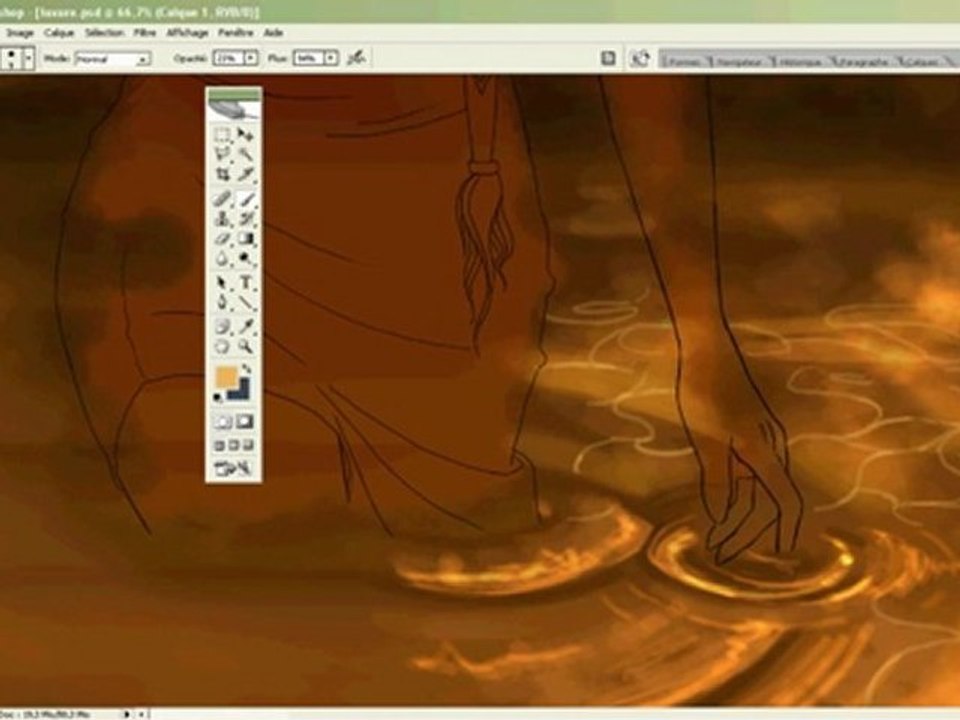Select the Type tool
Image resolution: width=960 pixels, height=720 pixels.
[246, 283]
